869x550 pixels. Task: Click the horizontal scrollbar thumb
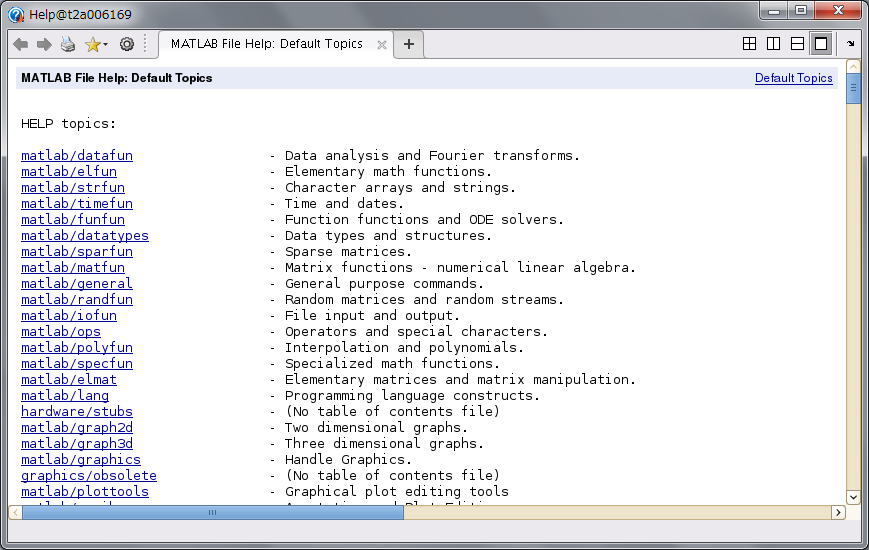213,513
